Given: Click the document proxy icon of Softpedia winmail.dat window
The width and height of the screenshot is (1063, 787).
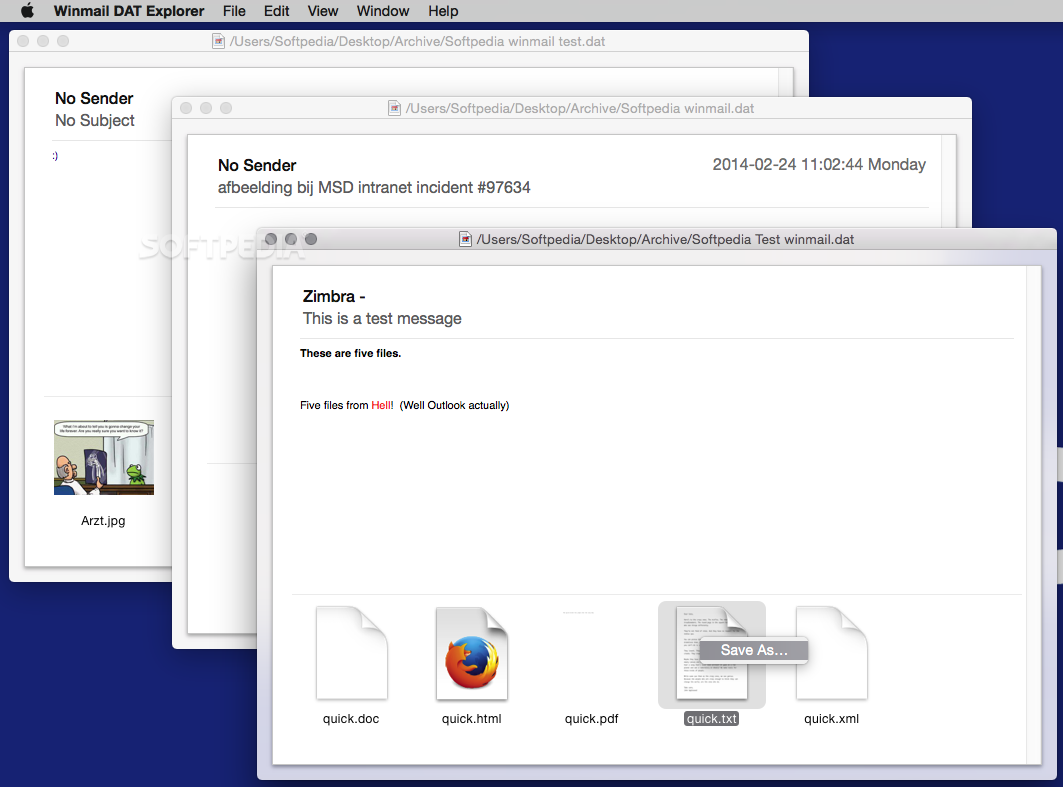Looking at the screenshot, I should click(394, 108).
